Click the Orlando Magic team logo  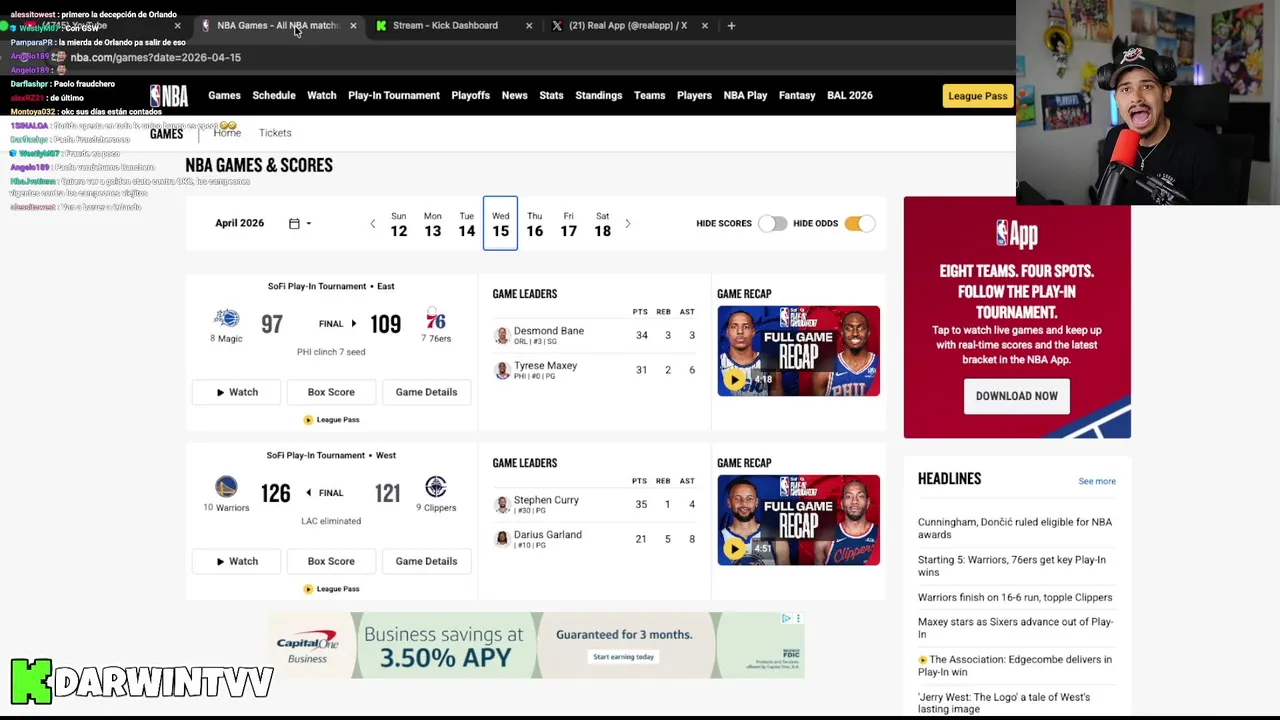[227, 318]
